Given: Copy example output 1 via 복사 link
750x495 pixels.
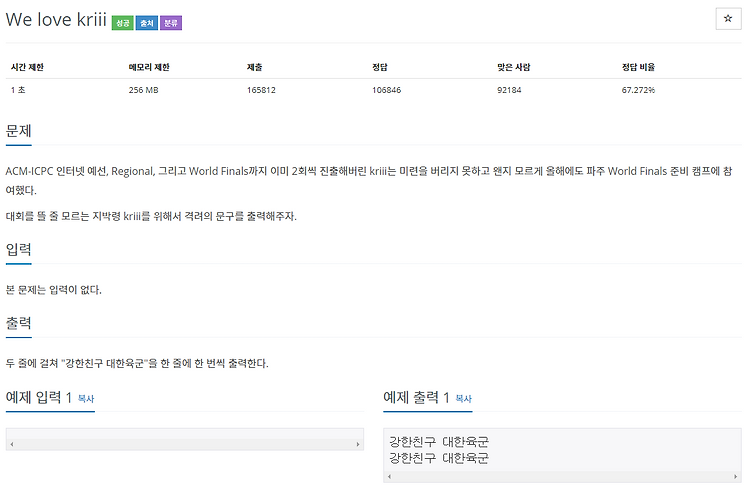Looking at the screenshot, I should (463, 398).
